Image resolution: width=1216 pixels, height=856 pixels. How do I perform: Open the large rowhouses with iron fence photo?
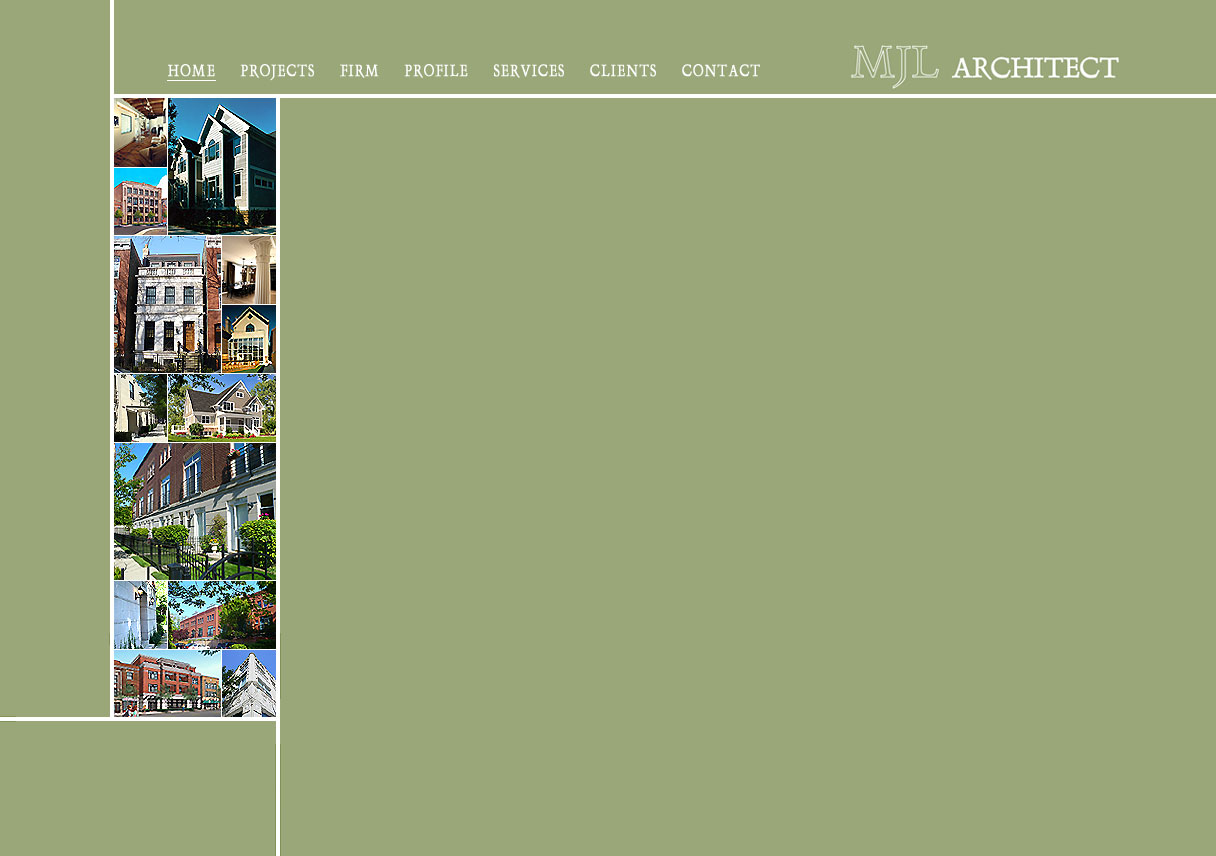pos(195,512)
